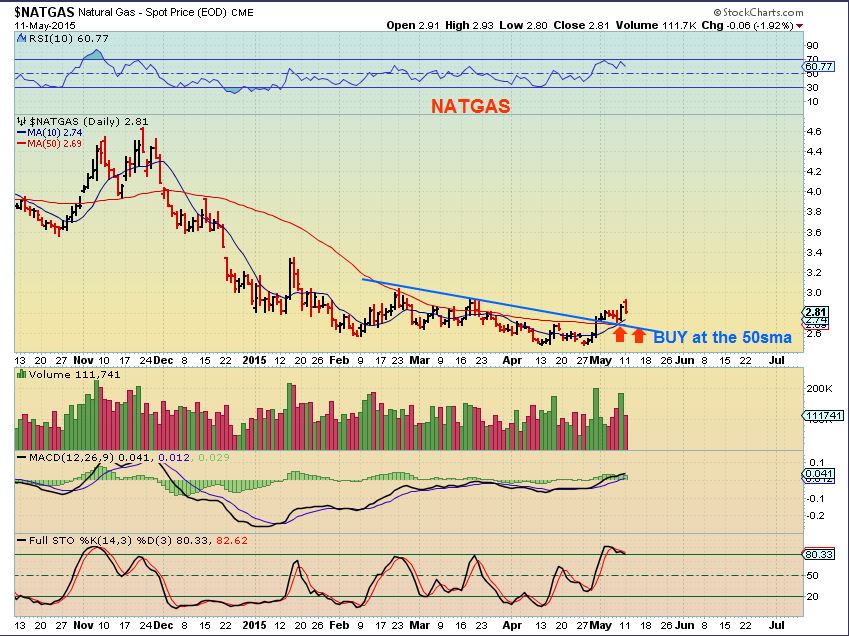The image size is (849, 636).
Task: Click the 'BUY at the 50sma' note
Action: coord(722,337)
